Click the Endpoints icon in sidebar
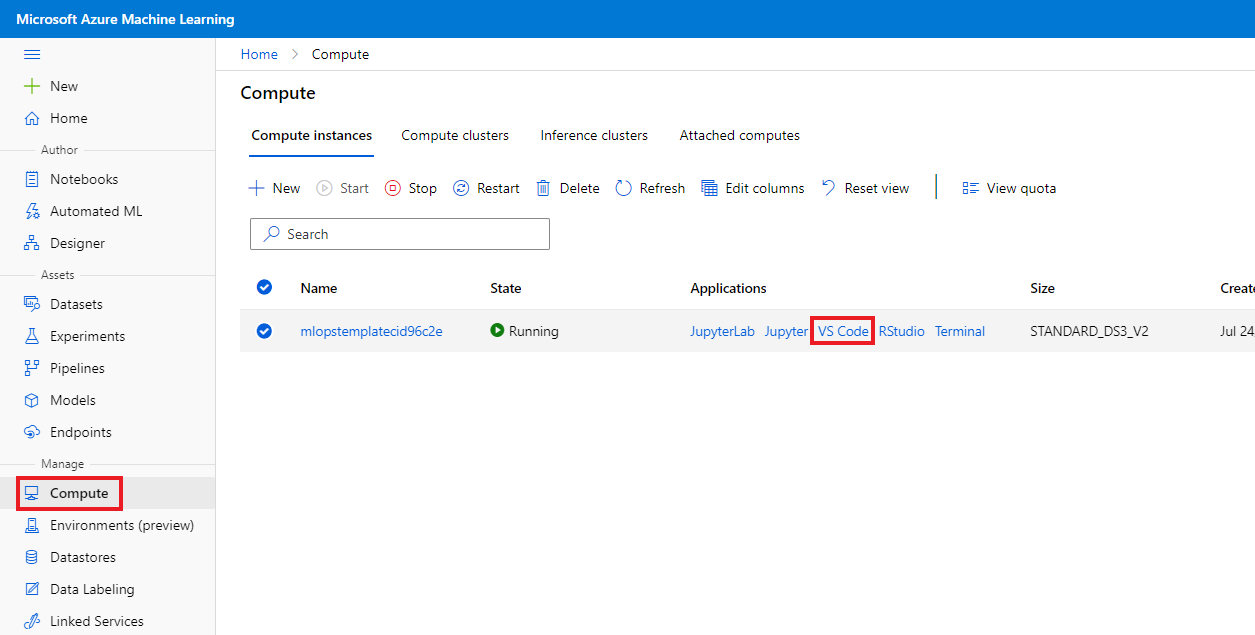1255x635 pixels. [x=32, y=432]
